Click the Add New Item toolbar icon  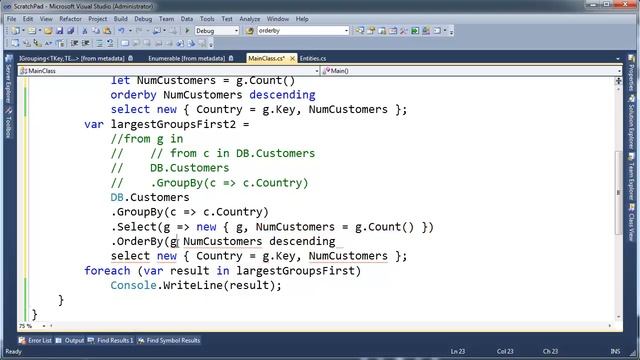pos(32,31)
